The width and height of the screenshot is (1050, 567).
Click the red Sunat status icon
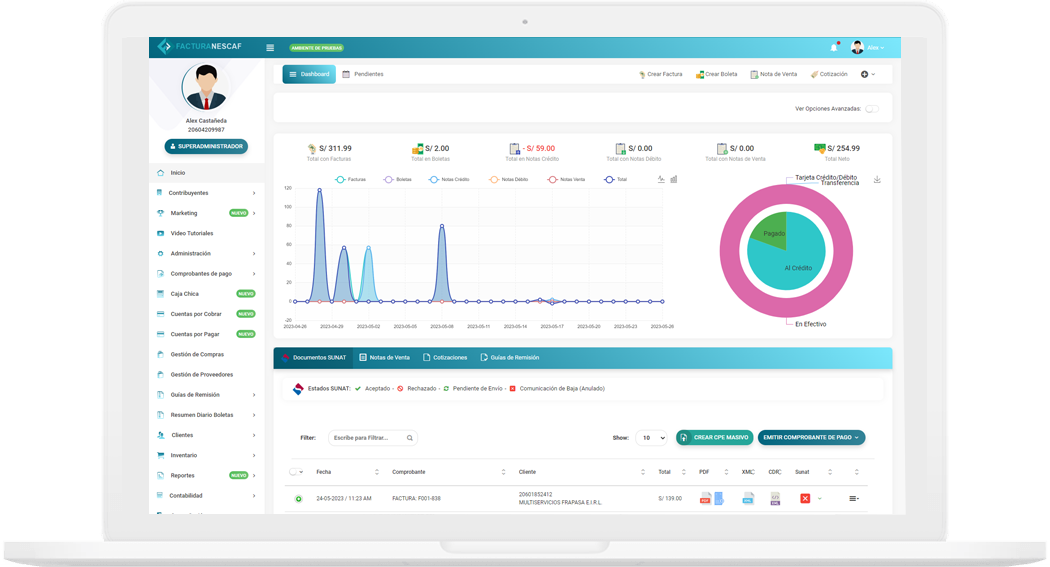[804, 498]
